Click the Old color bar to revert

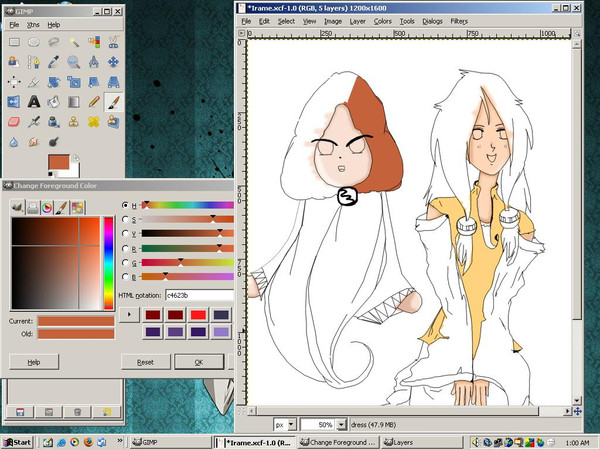[76, 334]
